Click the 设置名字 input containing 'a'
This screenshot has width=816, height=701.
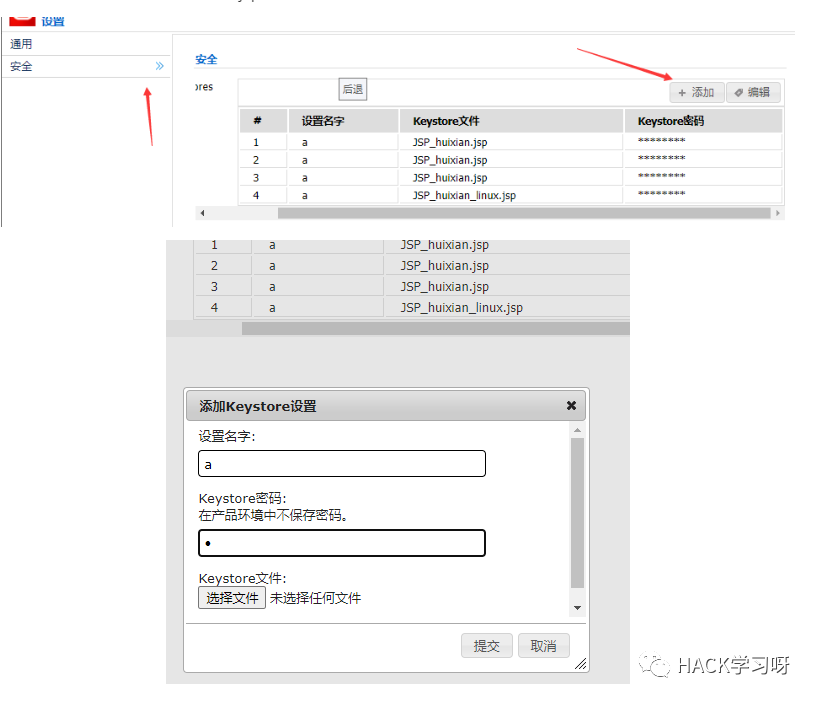coord(341,463)
